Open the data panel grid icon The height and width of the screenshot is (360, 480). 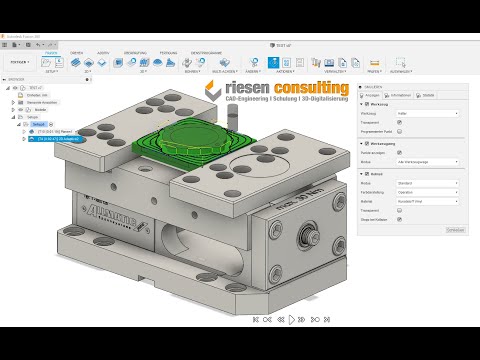click(x=4, y=45)
